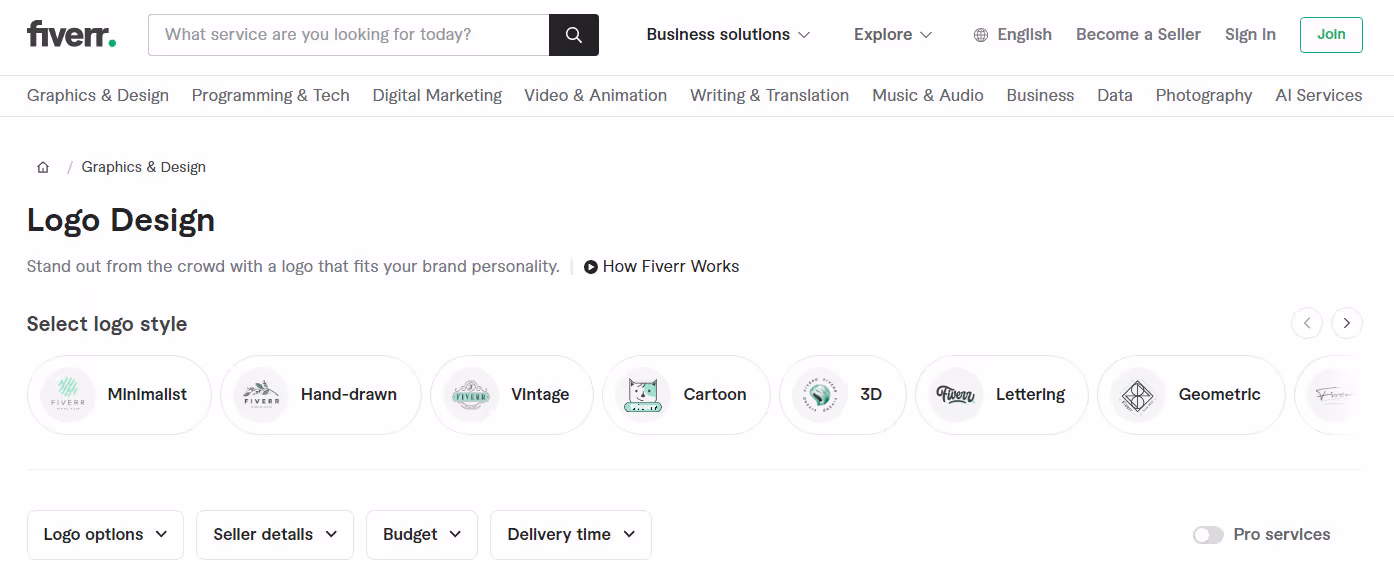Screen dimensions: 1394x582
Task: Choose the Geometric style label
Action: pyautogui.click(x=1220, y=395)
